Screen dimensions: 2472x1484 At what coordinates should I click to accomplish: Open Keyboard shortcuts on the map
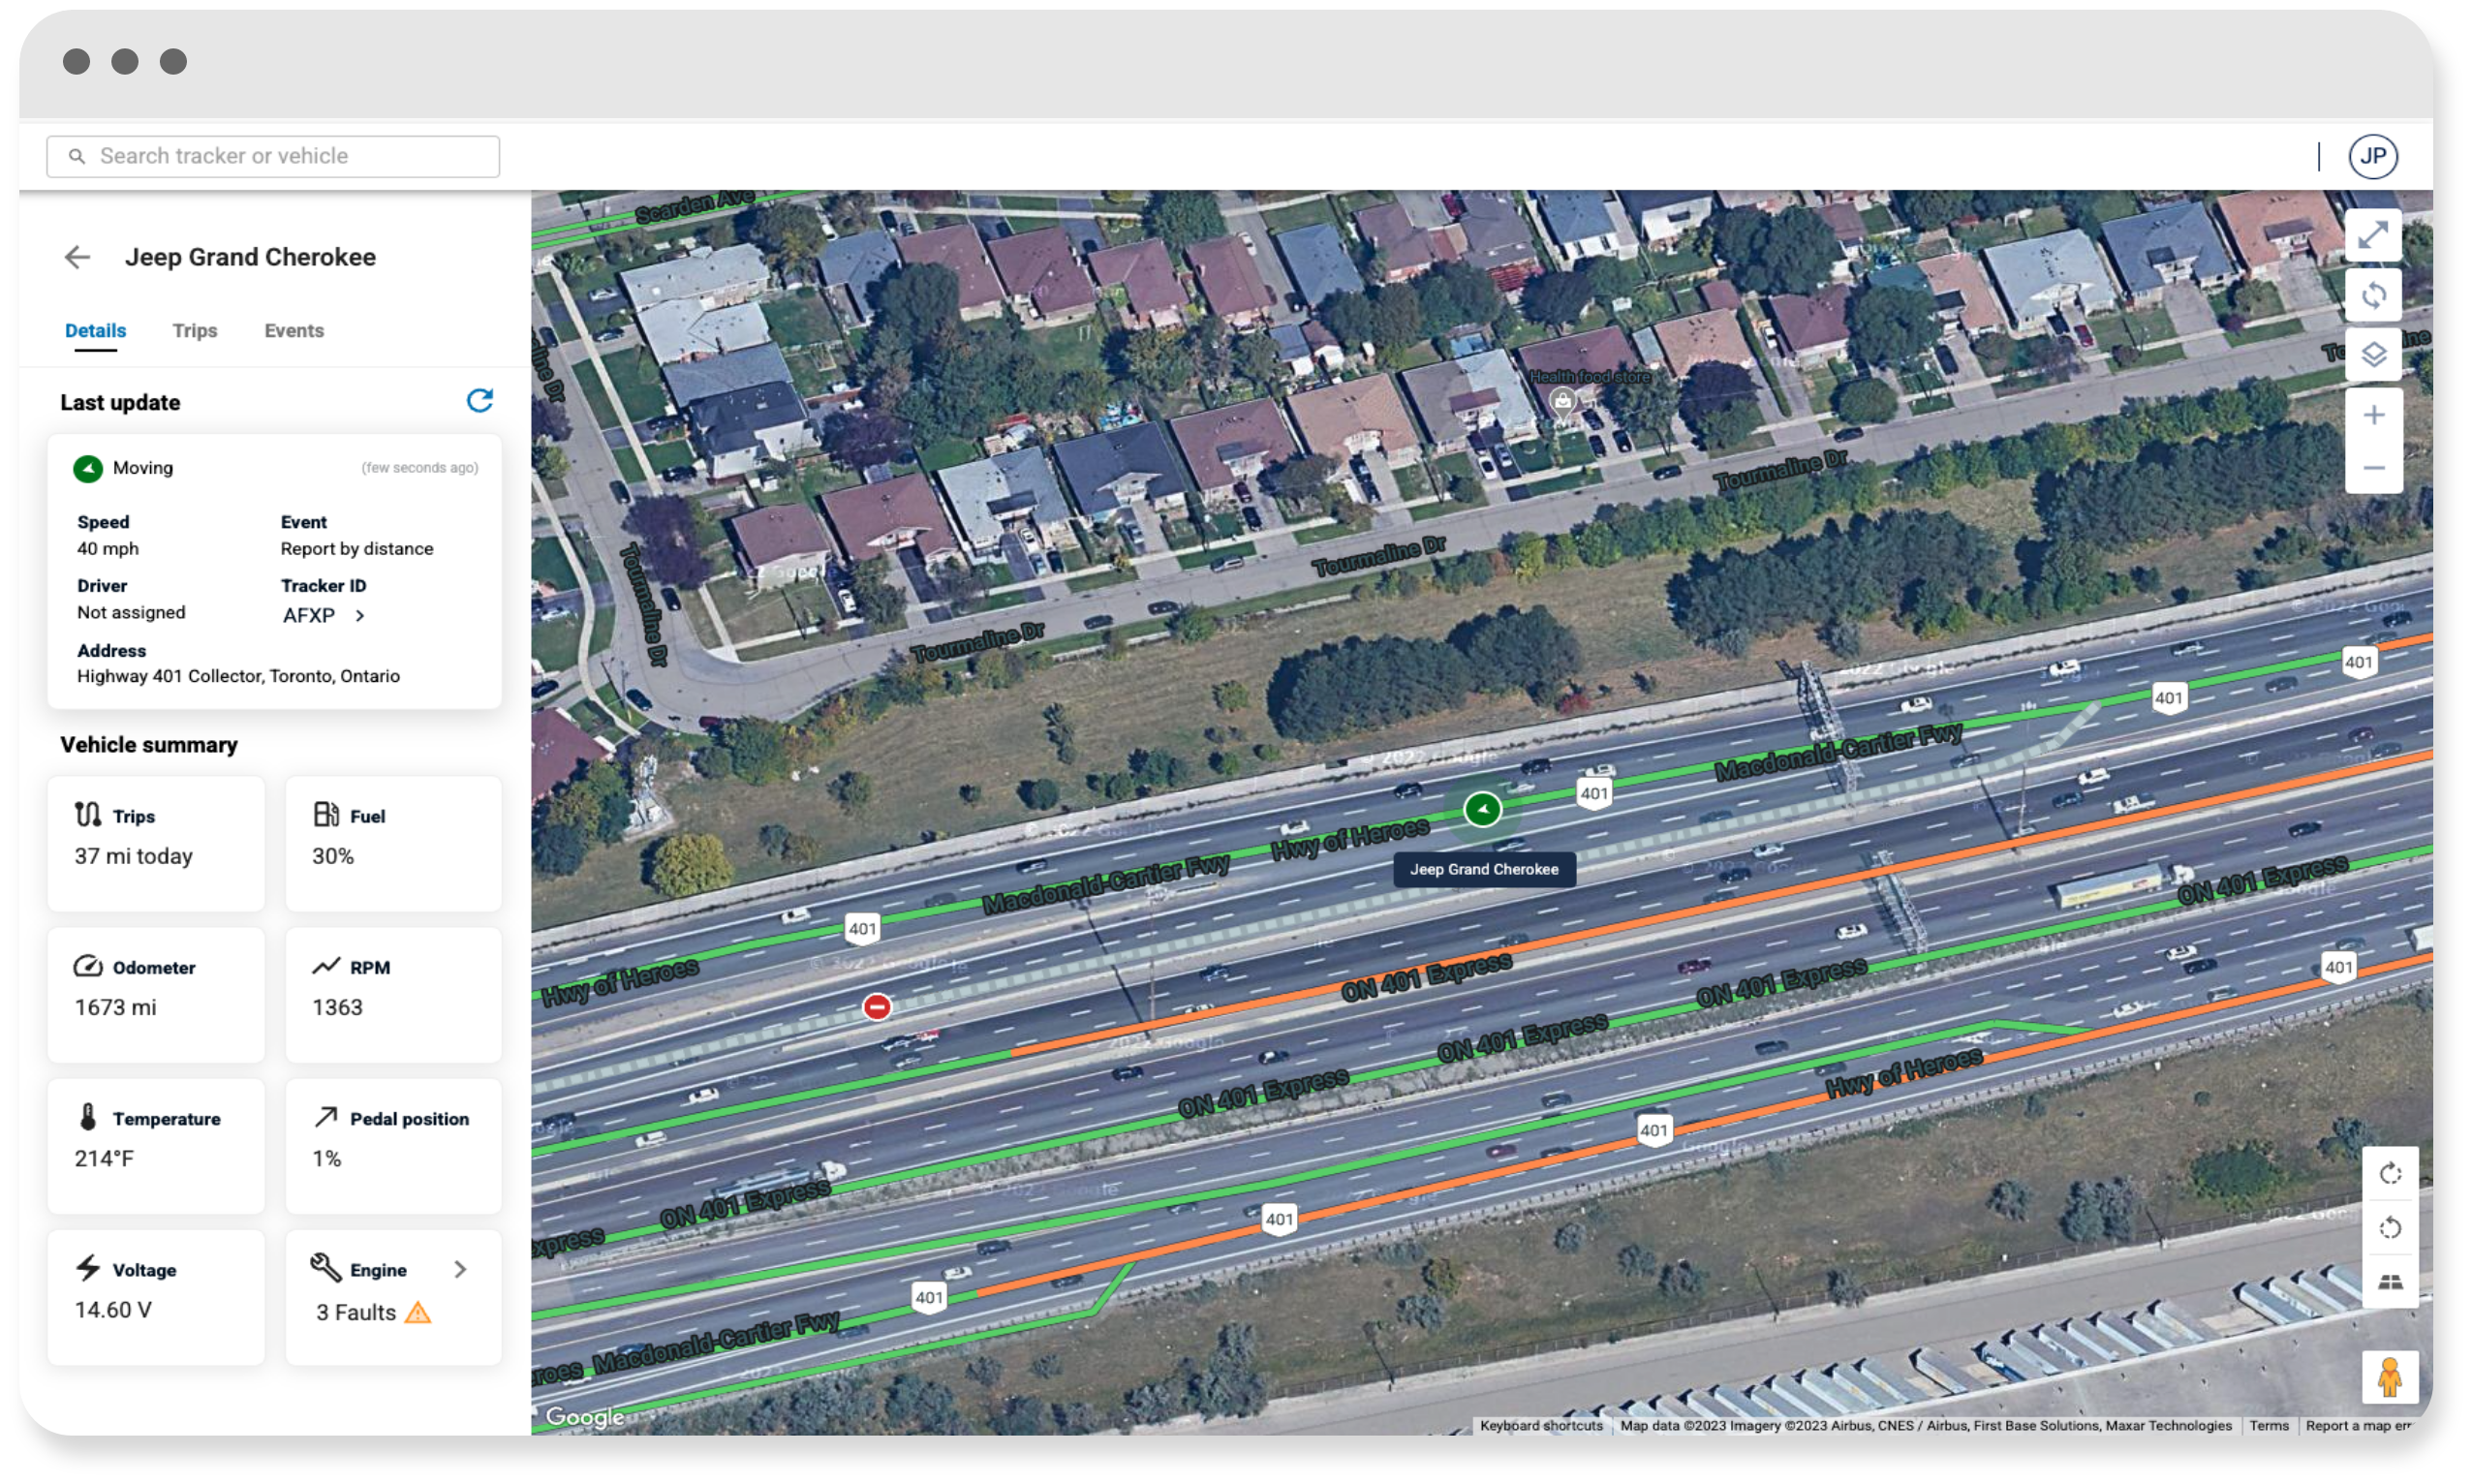click(x=1540, y=1426)
